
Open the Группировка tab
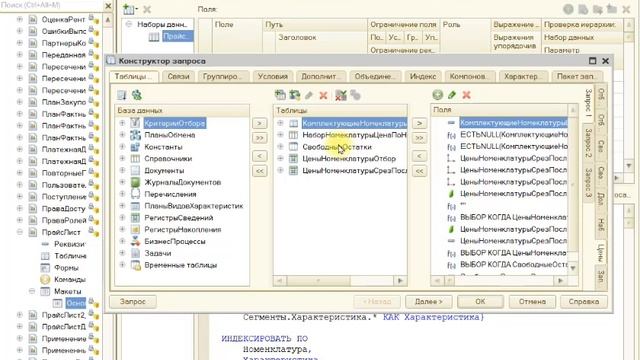pyautogui.click(x=222, y=76)
